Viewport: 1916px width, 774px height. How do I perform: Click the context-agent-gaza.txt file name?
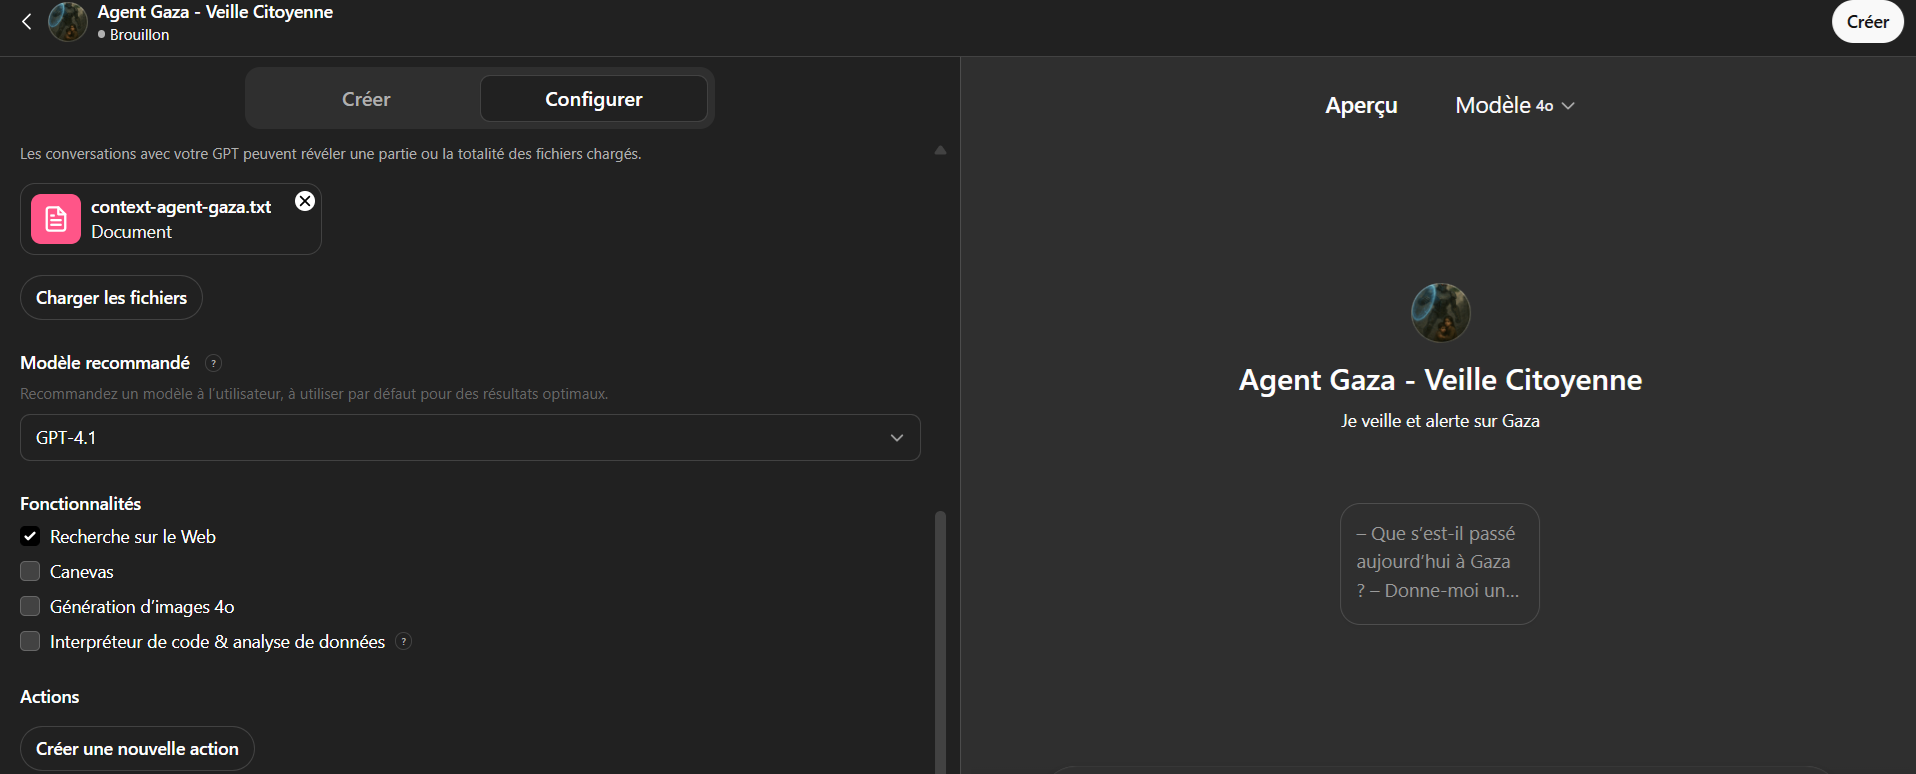(x=181, y=207)
